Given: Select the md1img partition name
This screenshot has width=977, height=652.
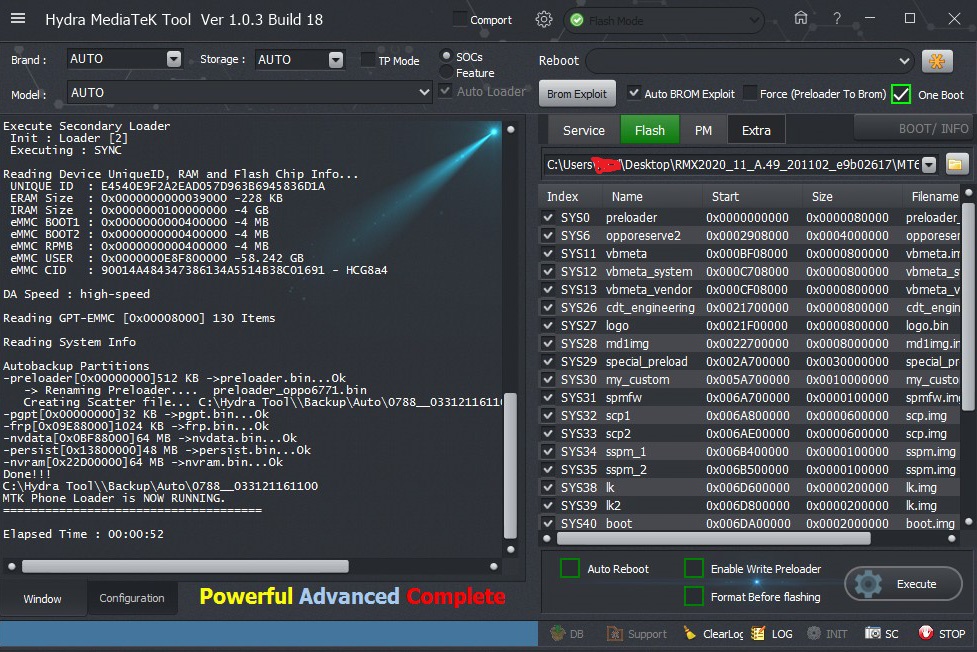Looking at the screenshot, I should pyautogui.click(x=627, y=343).
